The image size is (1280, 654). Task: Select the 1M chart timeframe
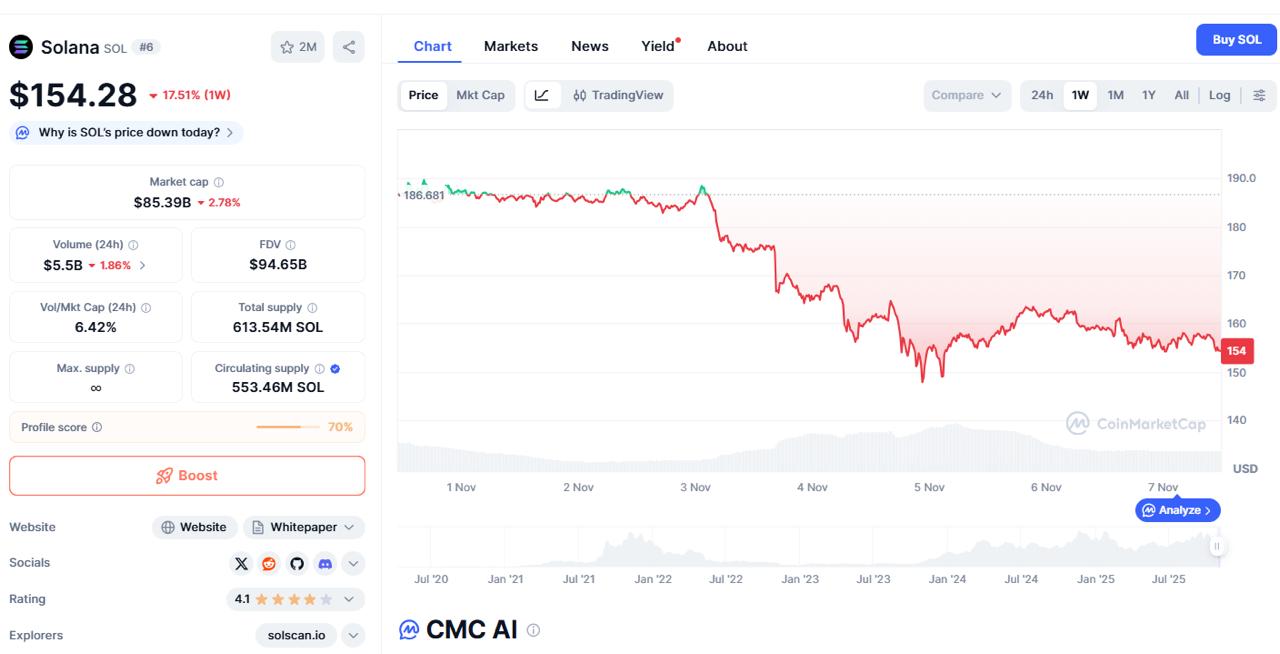[1115, 95]
